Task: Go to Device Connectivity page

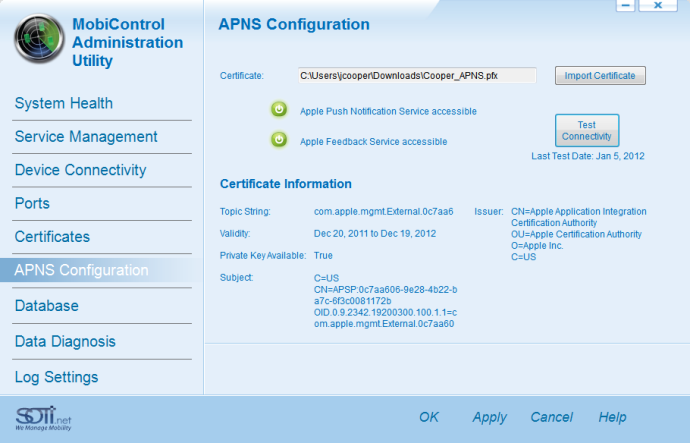Action: point(81,170)
